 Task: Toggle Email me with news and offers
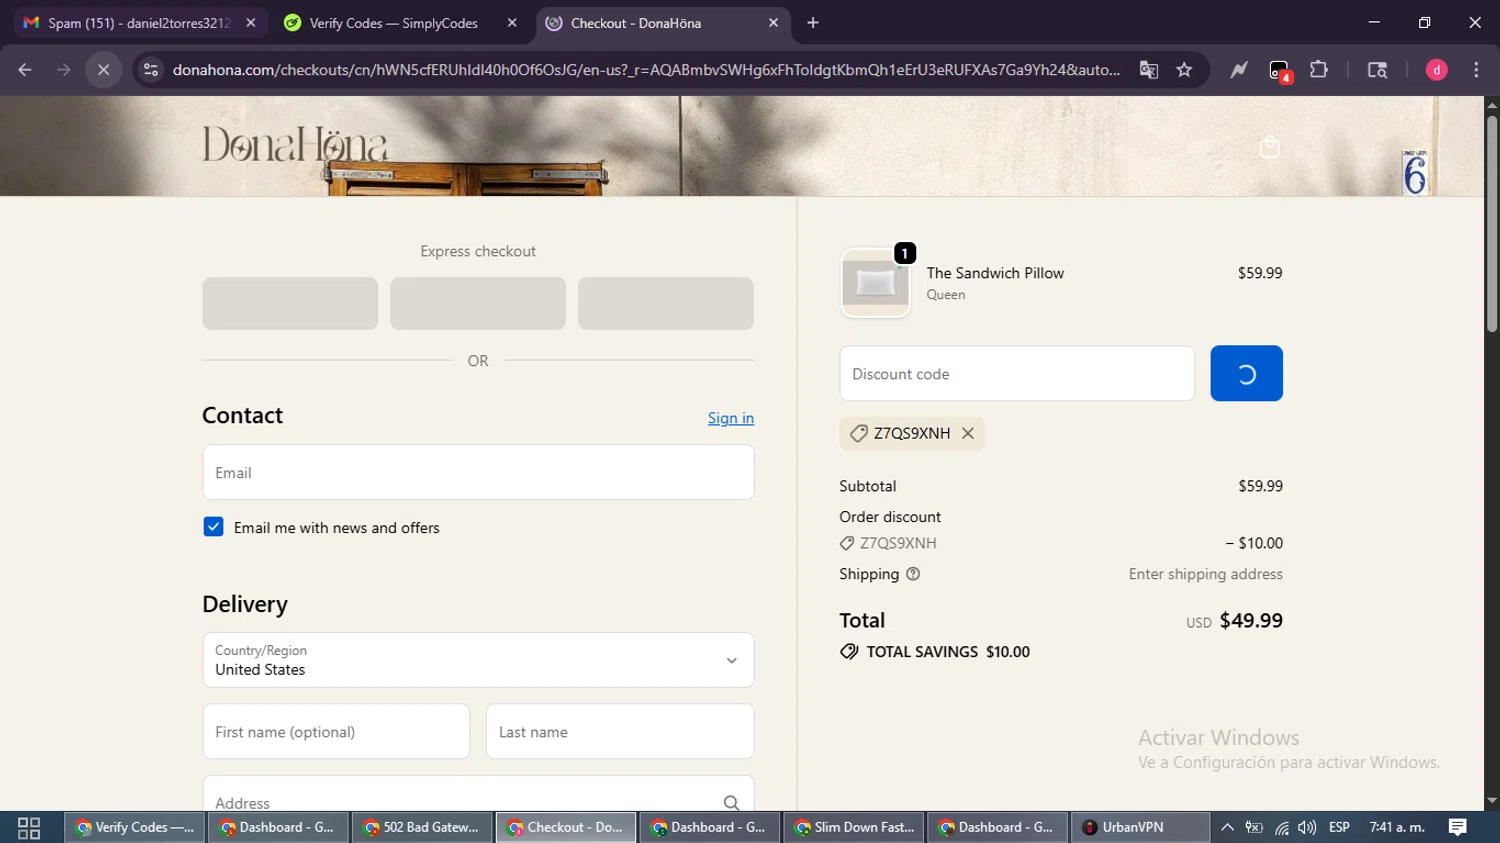point(213,527)
